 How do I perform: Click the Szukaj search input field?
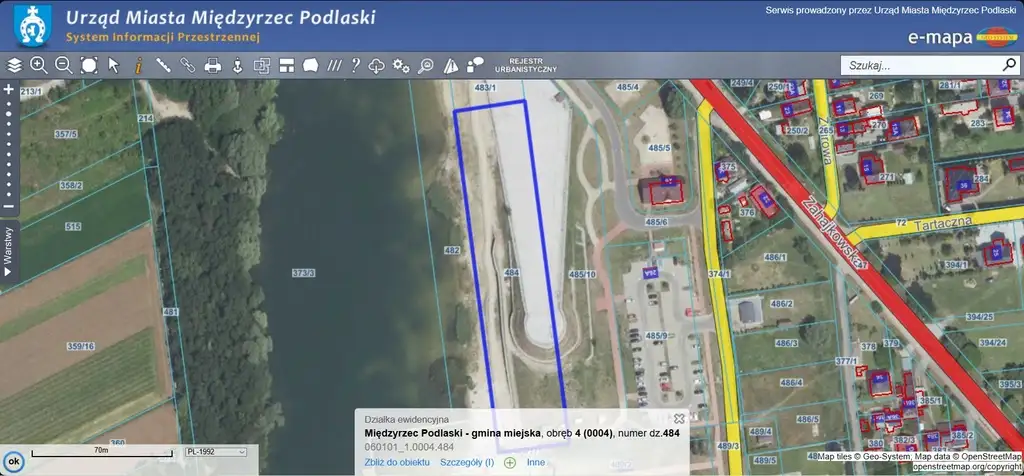click(x=920, y=65)
